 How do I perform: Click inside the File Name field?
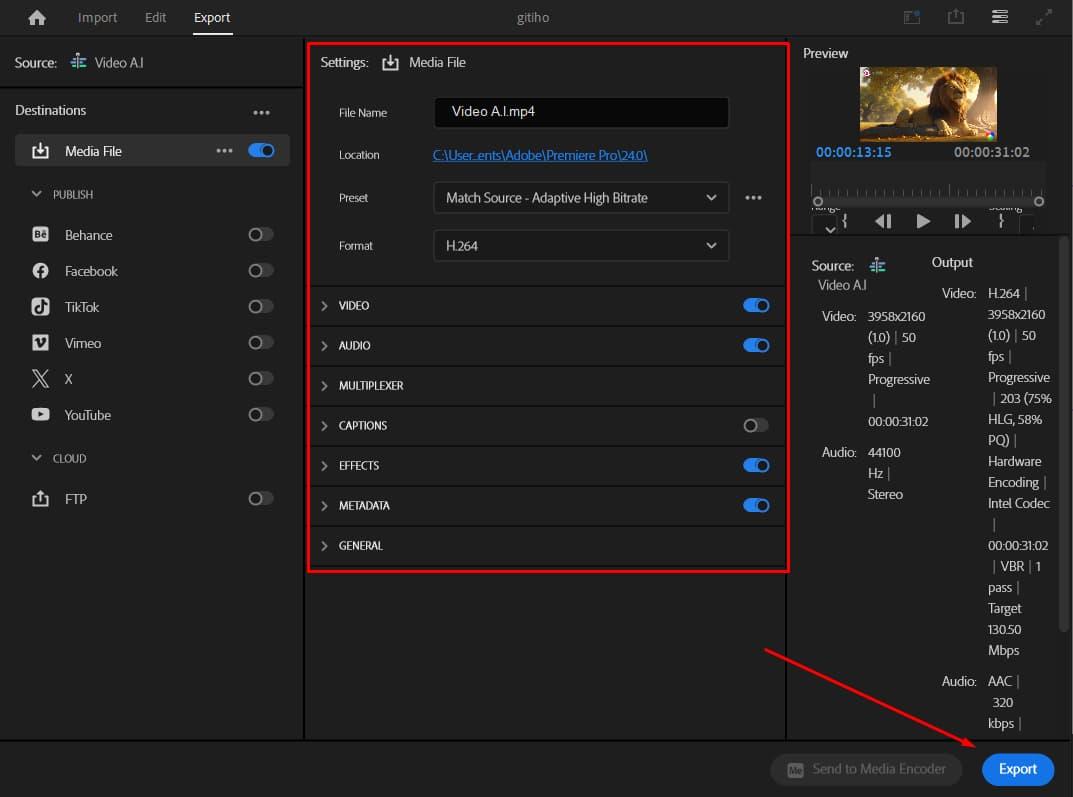point(580,113)
